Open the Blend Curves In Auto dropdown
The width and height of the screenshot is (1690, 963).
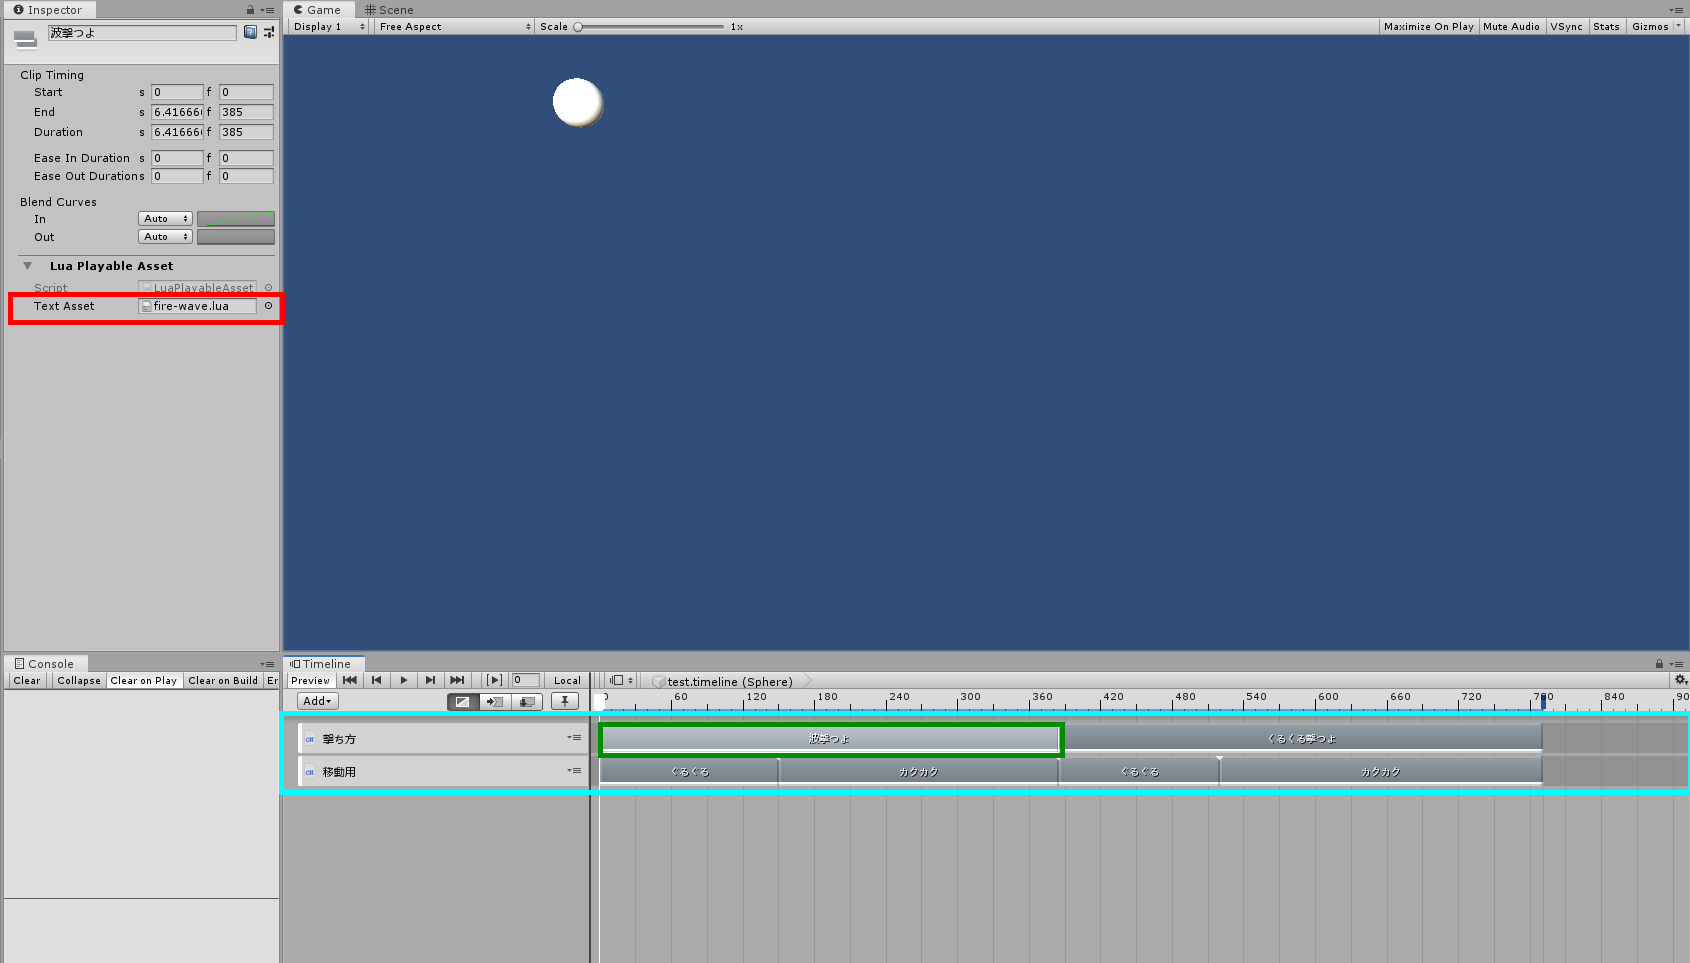pos(165,219)
